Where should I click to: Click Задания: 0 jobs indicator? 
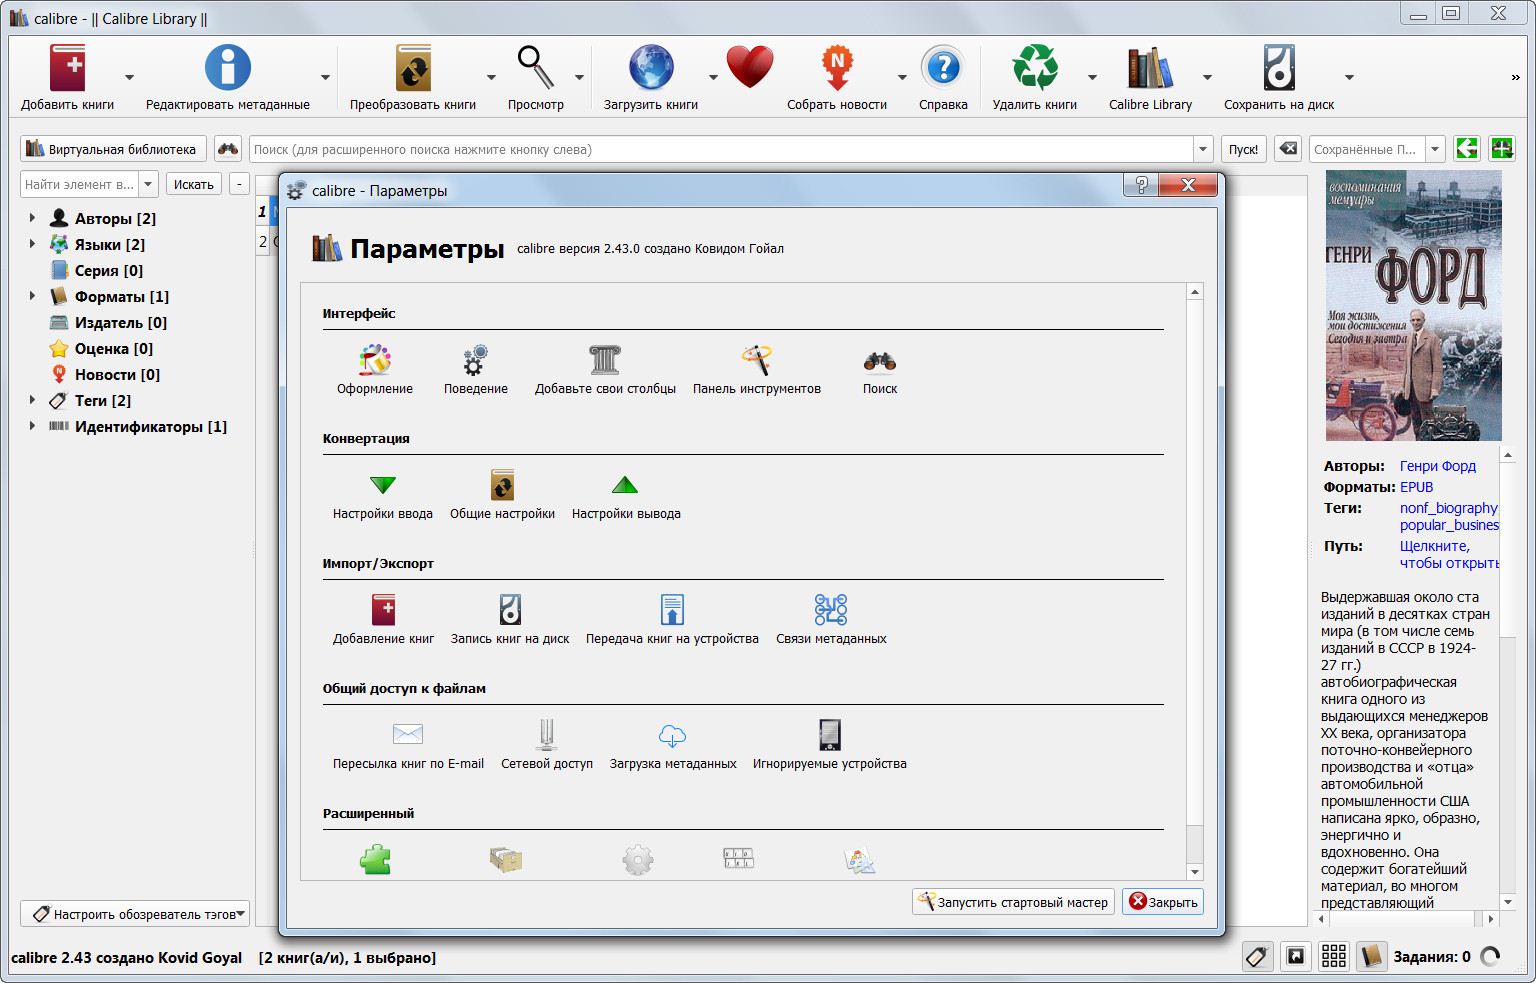(1446, 957)
